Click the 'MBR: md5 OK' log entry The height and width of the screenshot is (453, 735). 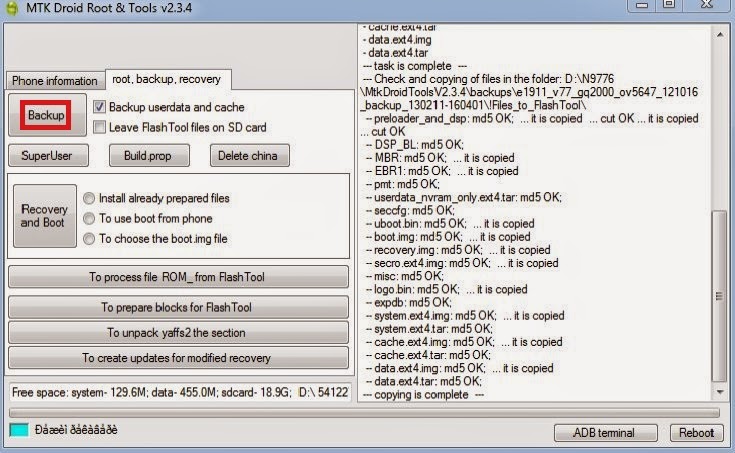440,158
